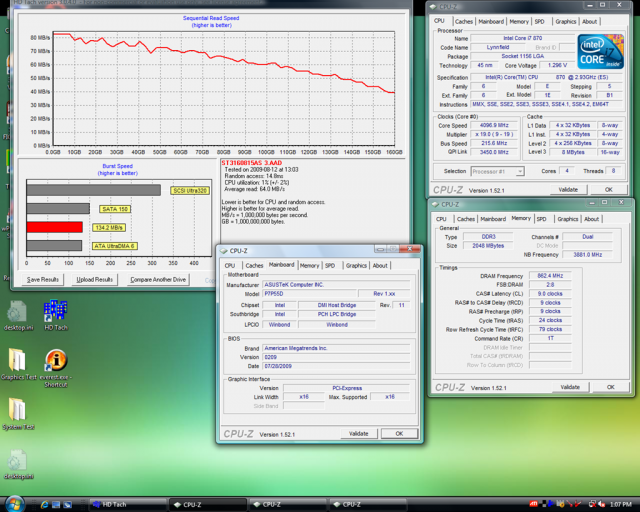The width and height of the screenshot is (640, 512).
Task: Click the Sequential Read Speed graph
Action: tap(224, 88)
